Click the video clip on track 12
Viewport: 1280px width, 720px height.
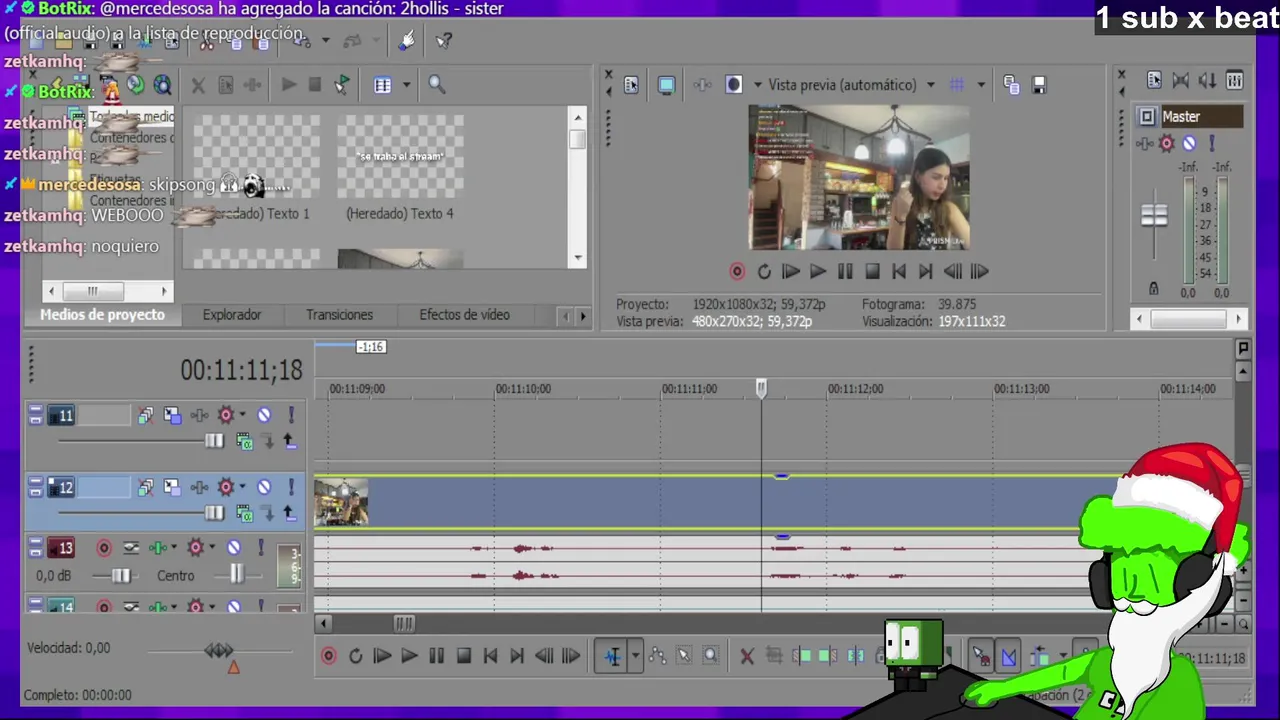click(x=700, y=502)
